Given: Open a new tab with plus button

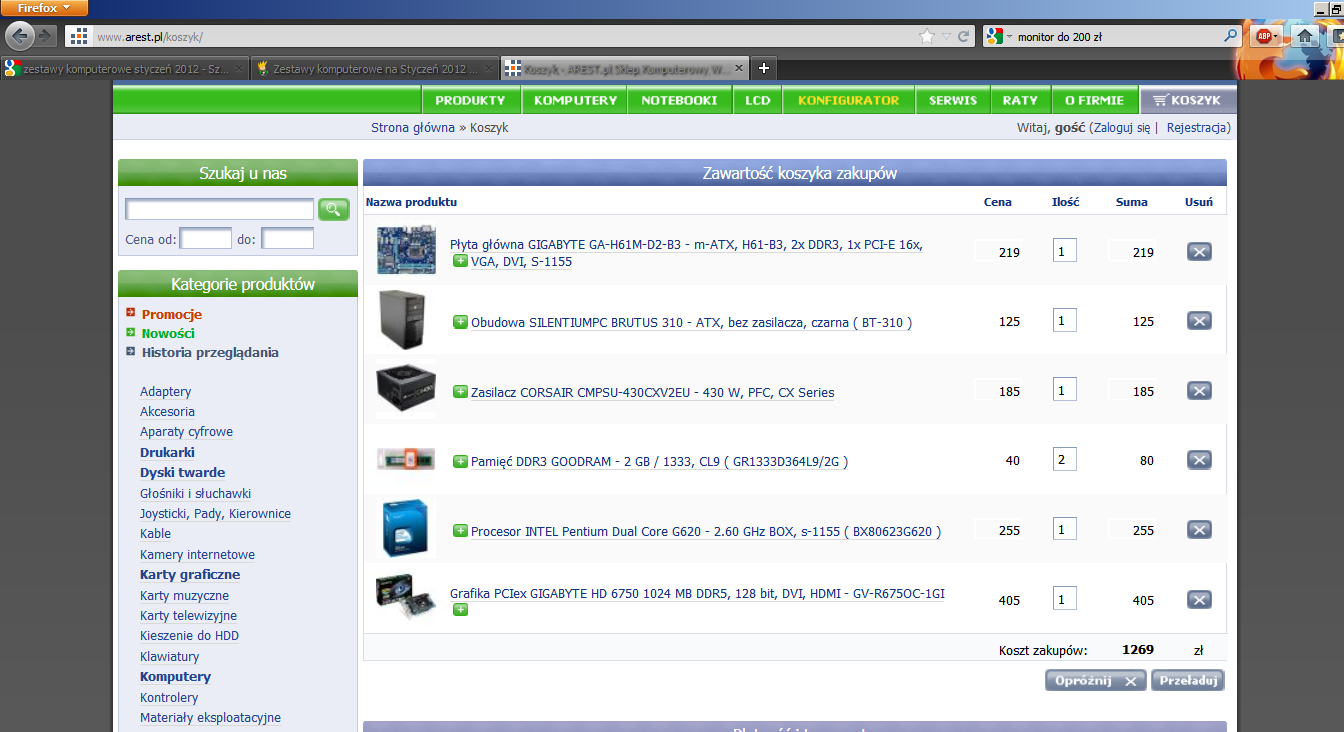Looking at the screenshot, I should (764, 68).
